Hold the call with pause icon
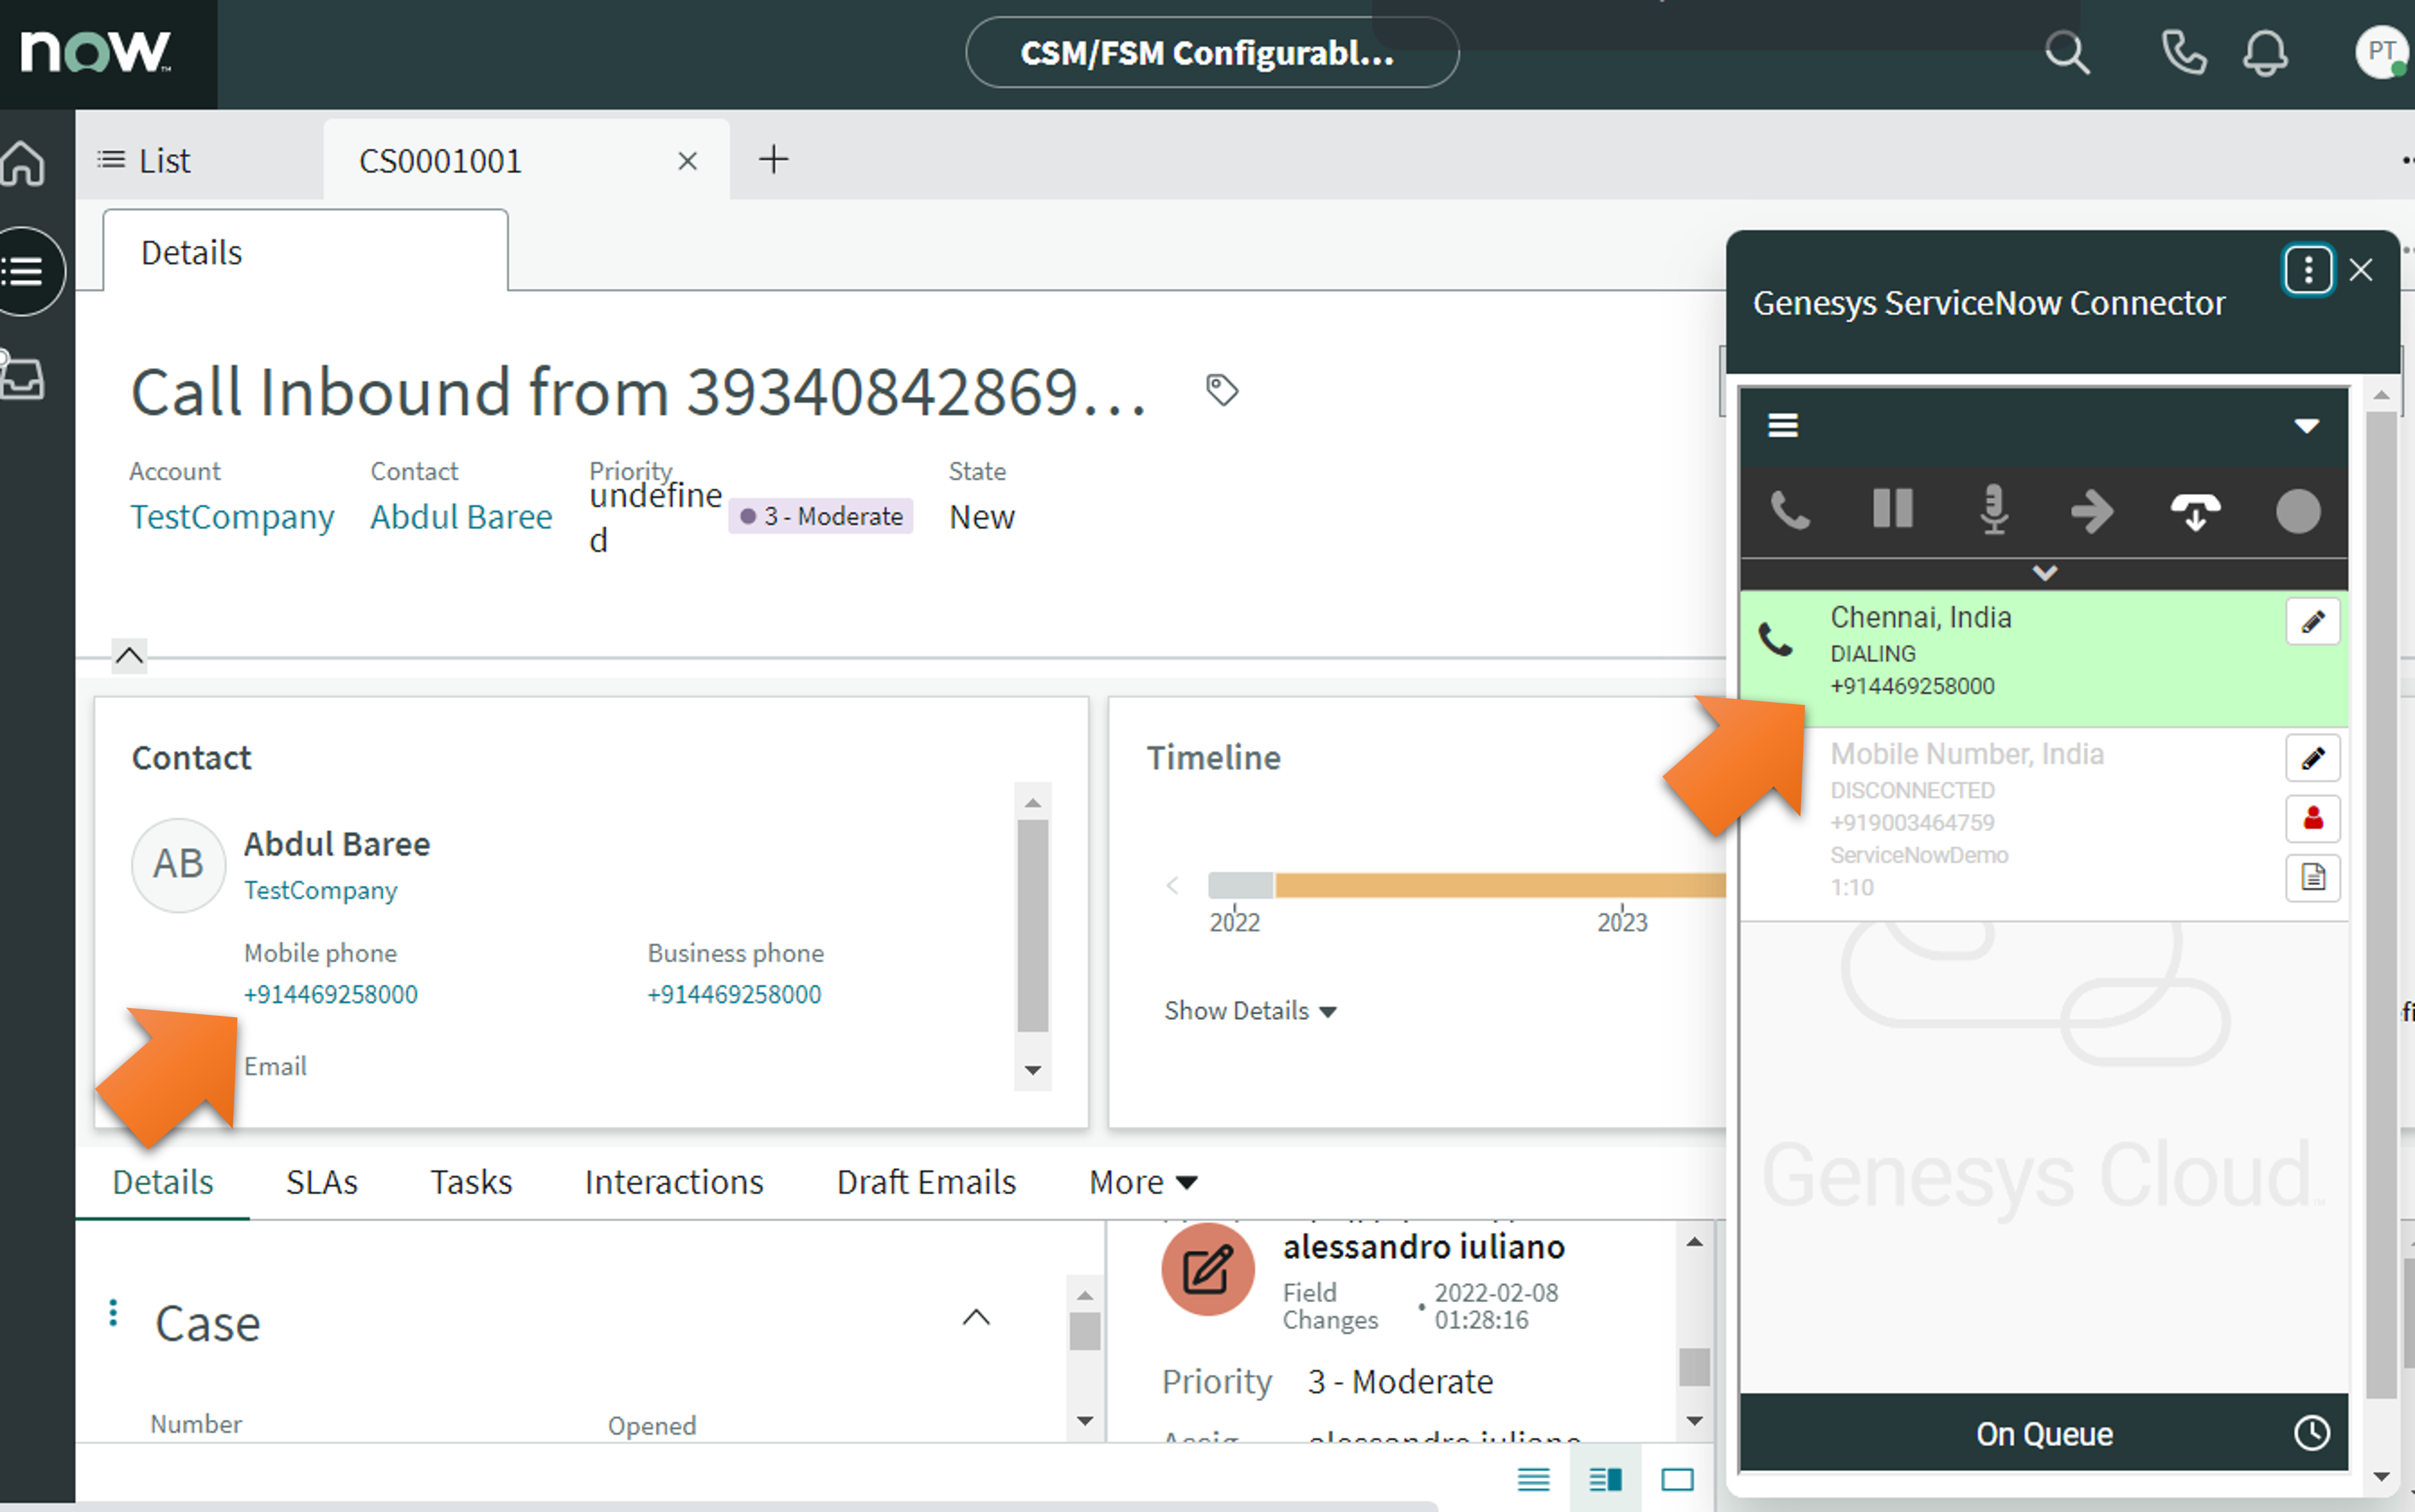 (x=1892, y=509)
